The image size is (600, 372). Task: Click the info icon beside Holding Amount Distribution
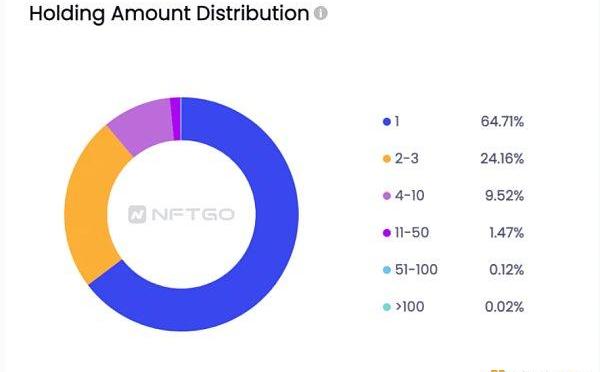[x=321, y=13]
